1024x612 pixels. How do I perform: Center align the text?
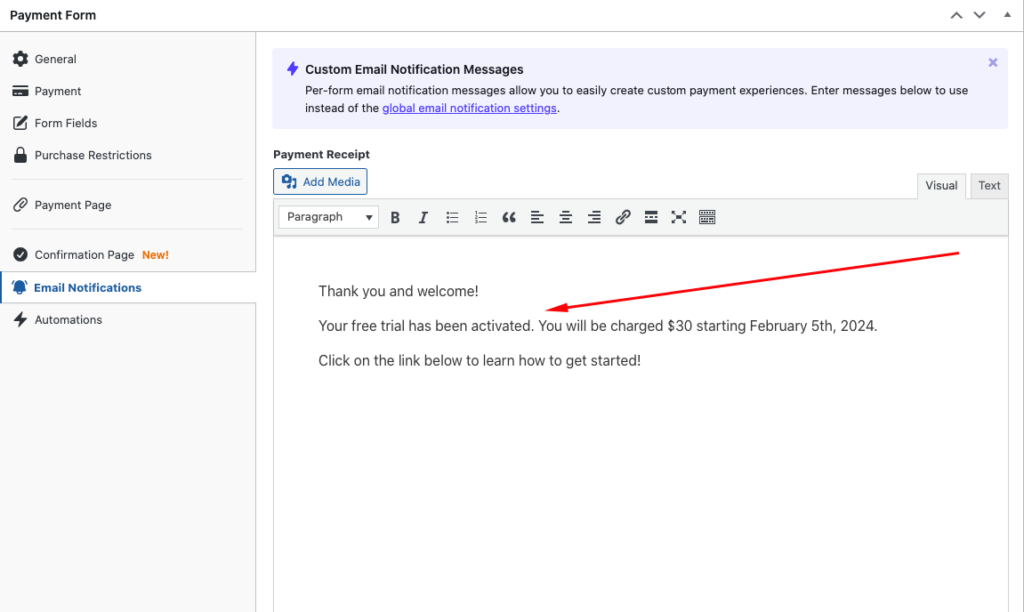(x=566, y=217)
